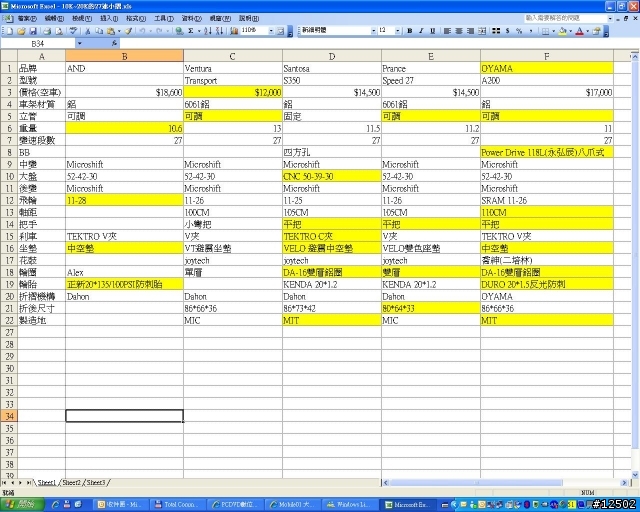
Task: Select row 34 header
Action: coord(9,416)
